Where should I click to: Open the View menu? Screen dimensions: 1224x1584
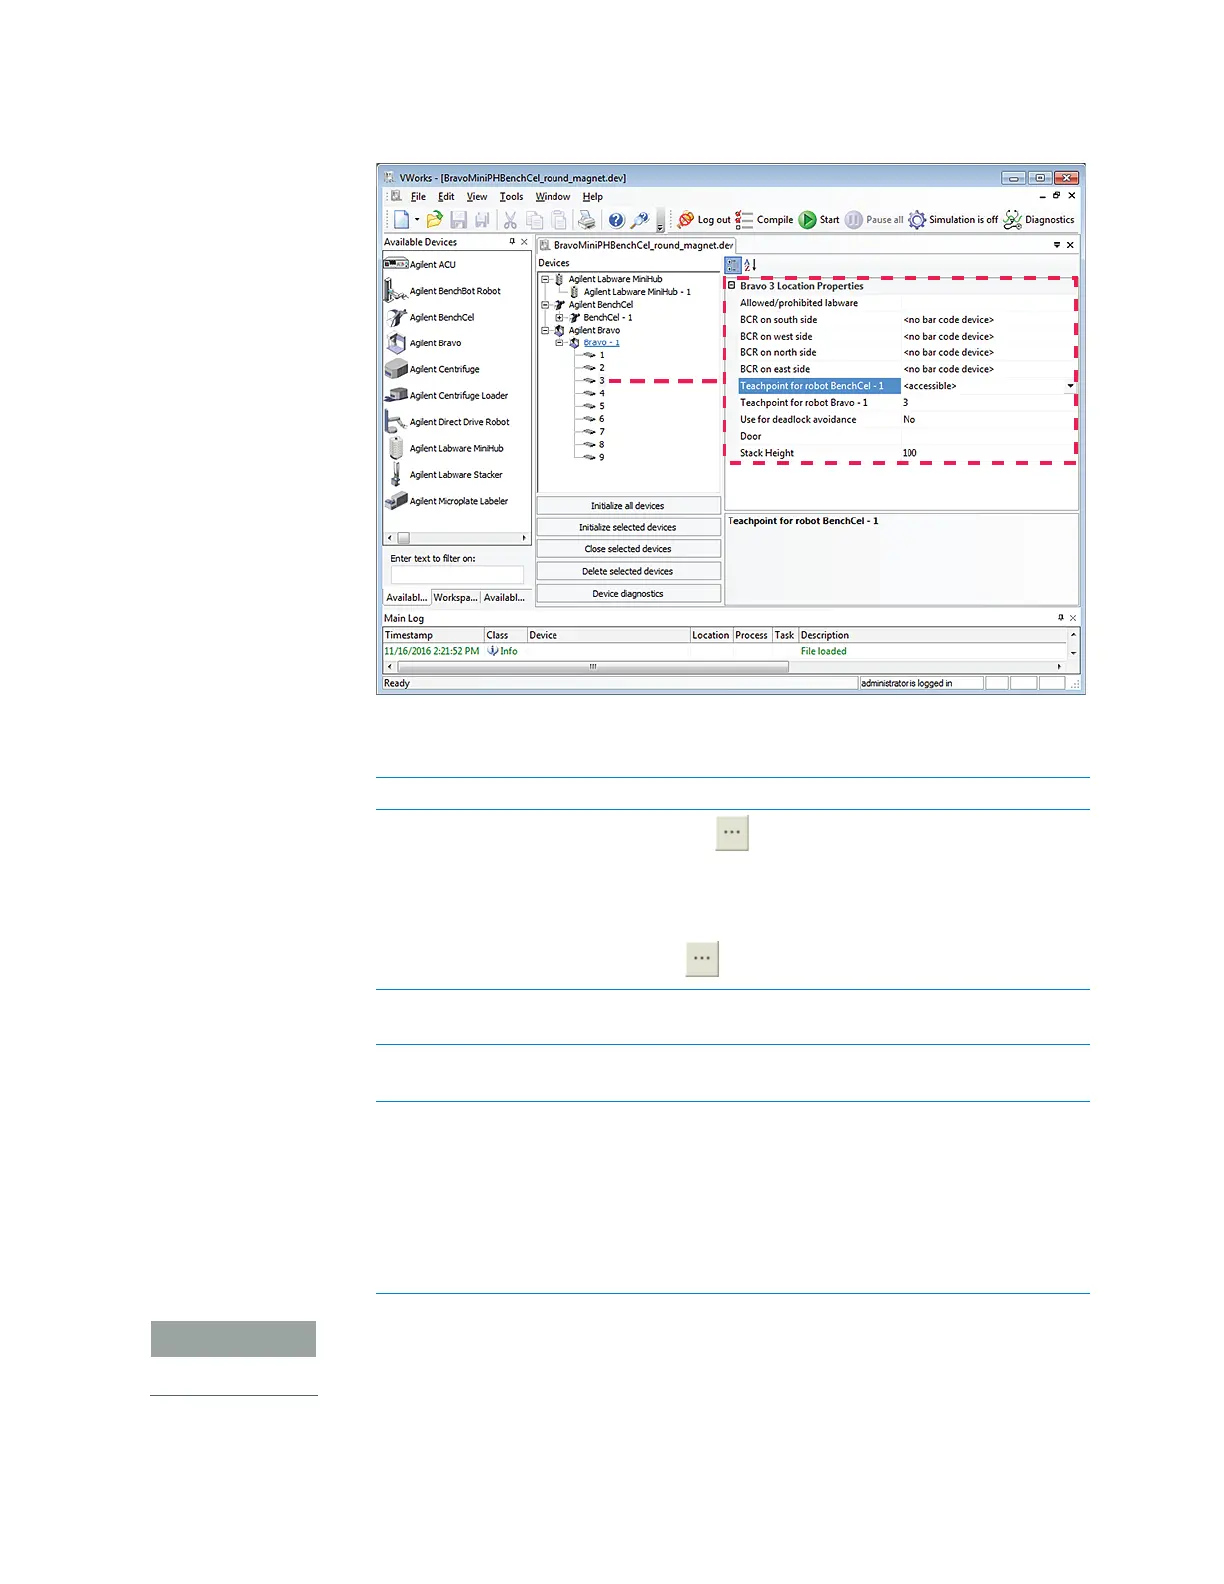477,197
